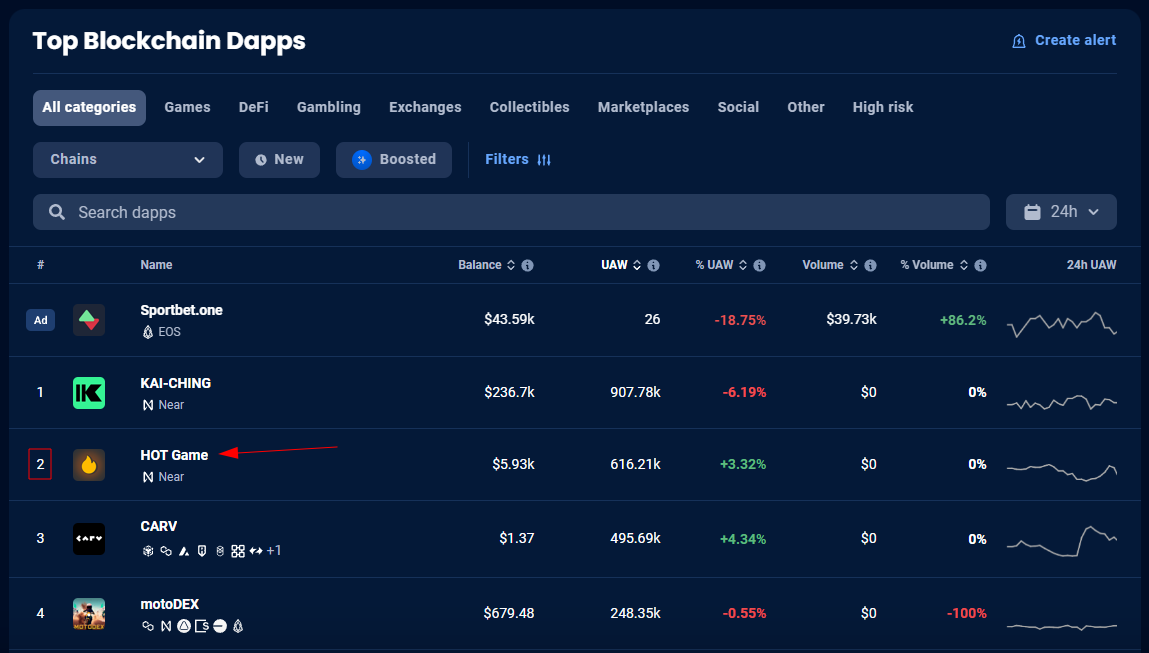Click the motoDEX % Volume value -100%
The height and width of the screenshot is (653, 1149).
[x=967, y=613]
